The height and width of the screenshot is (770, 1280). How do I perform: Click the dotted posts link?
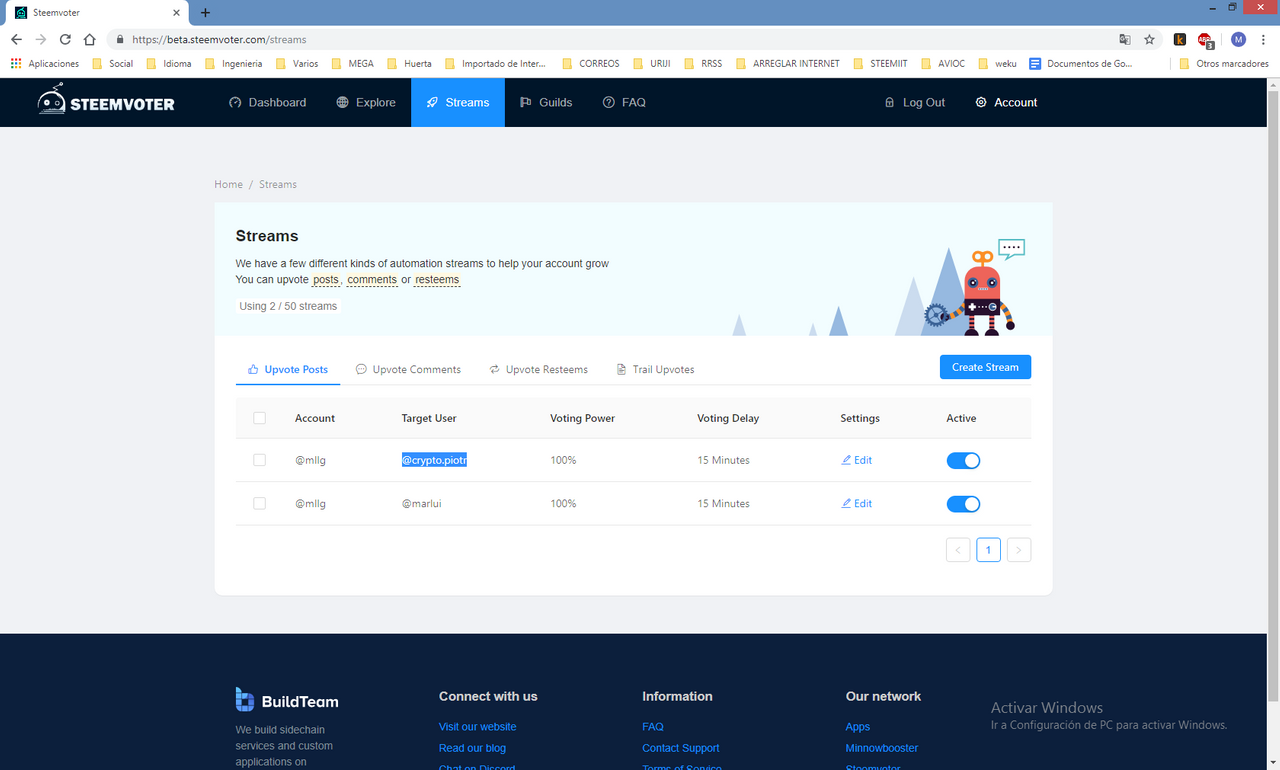tap(326, 280)
